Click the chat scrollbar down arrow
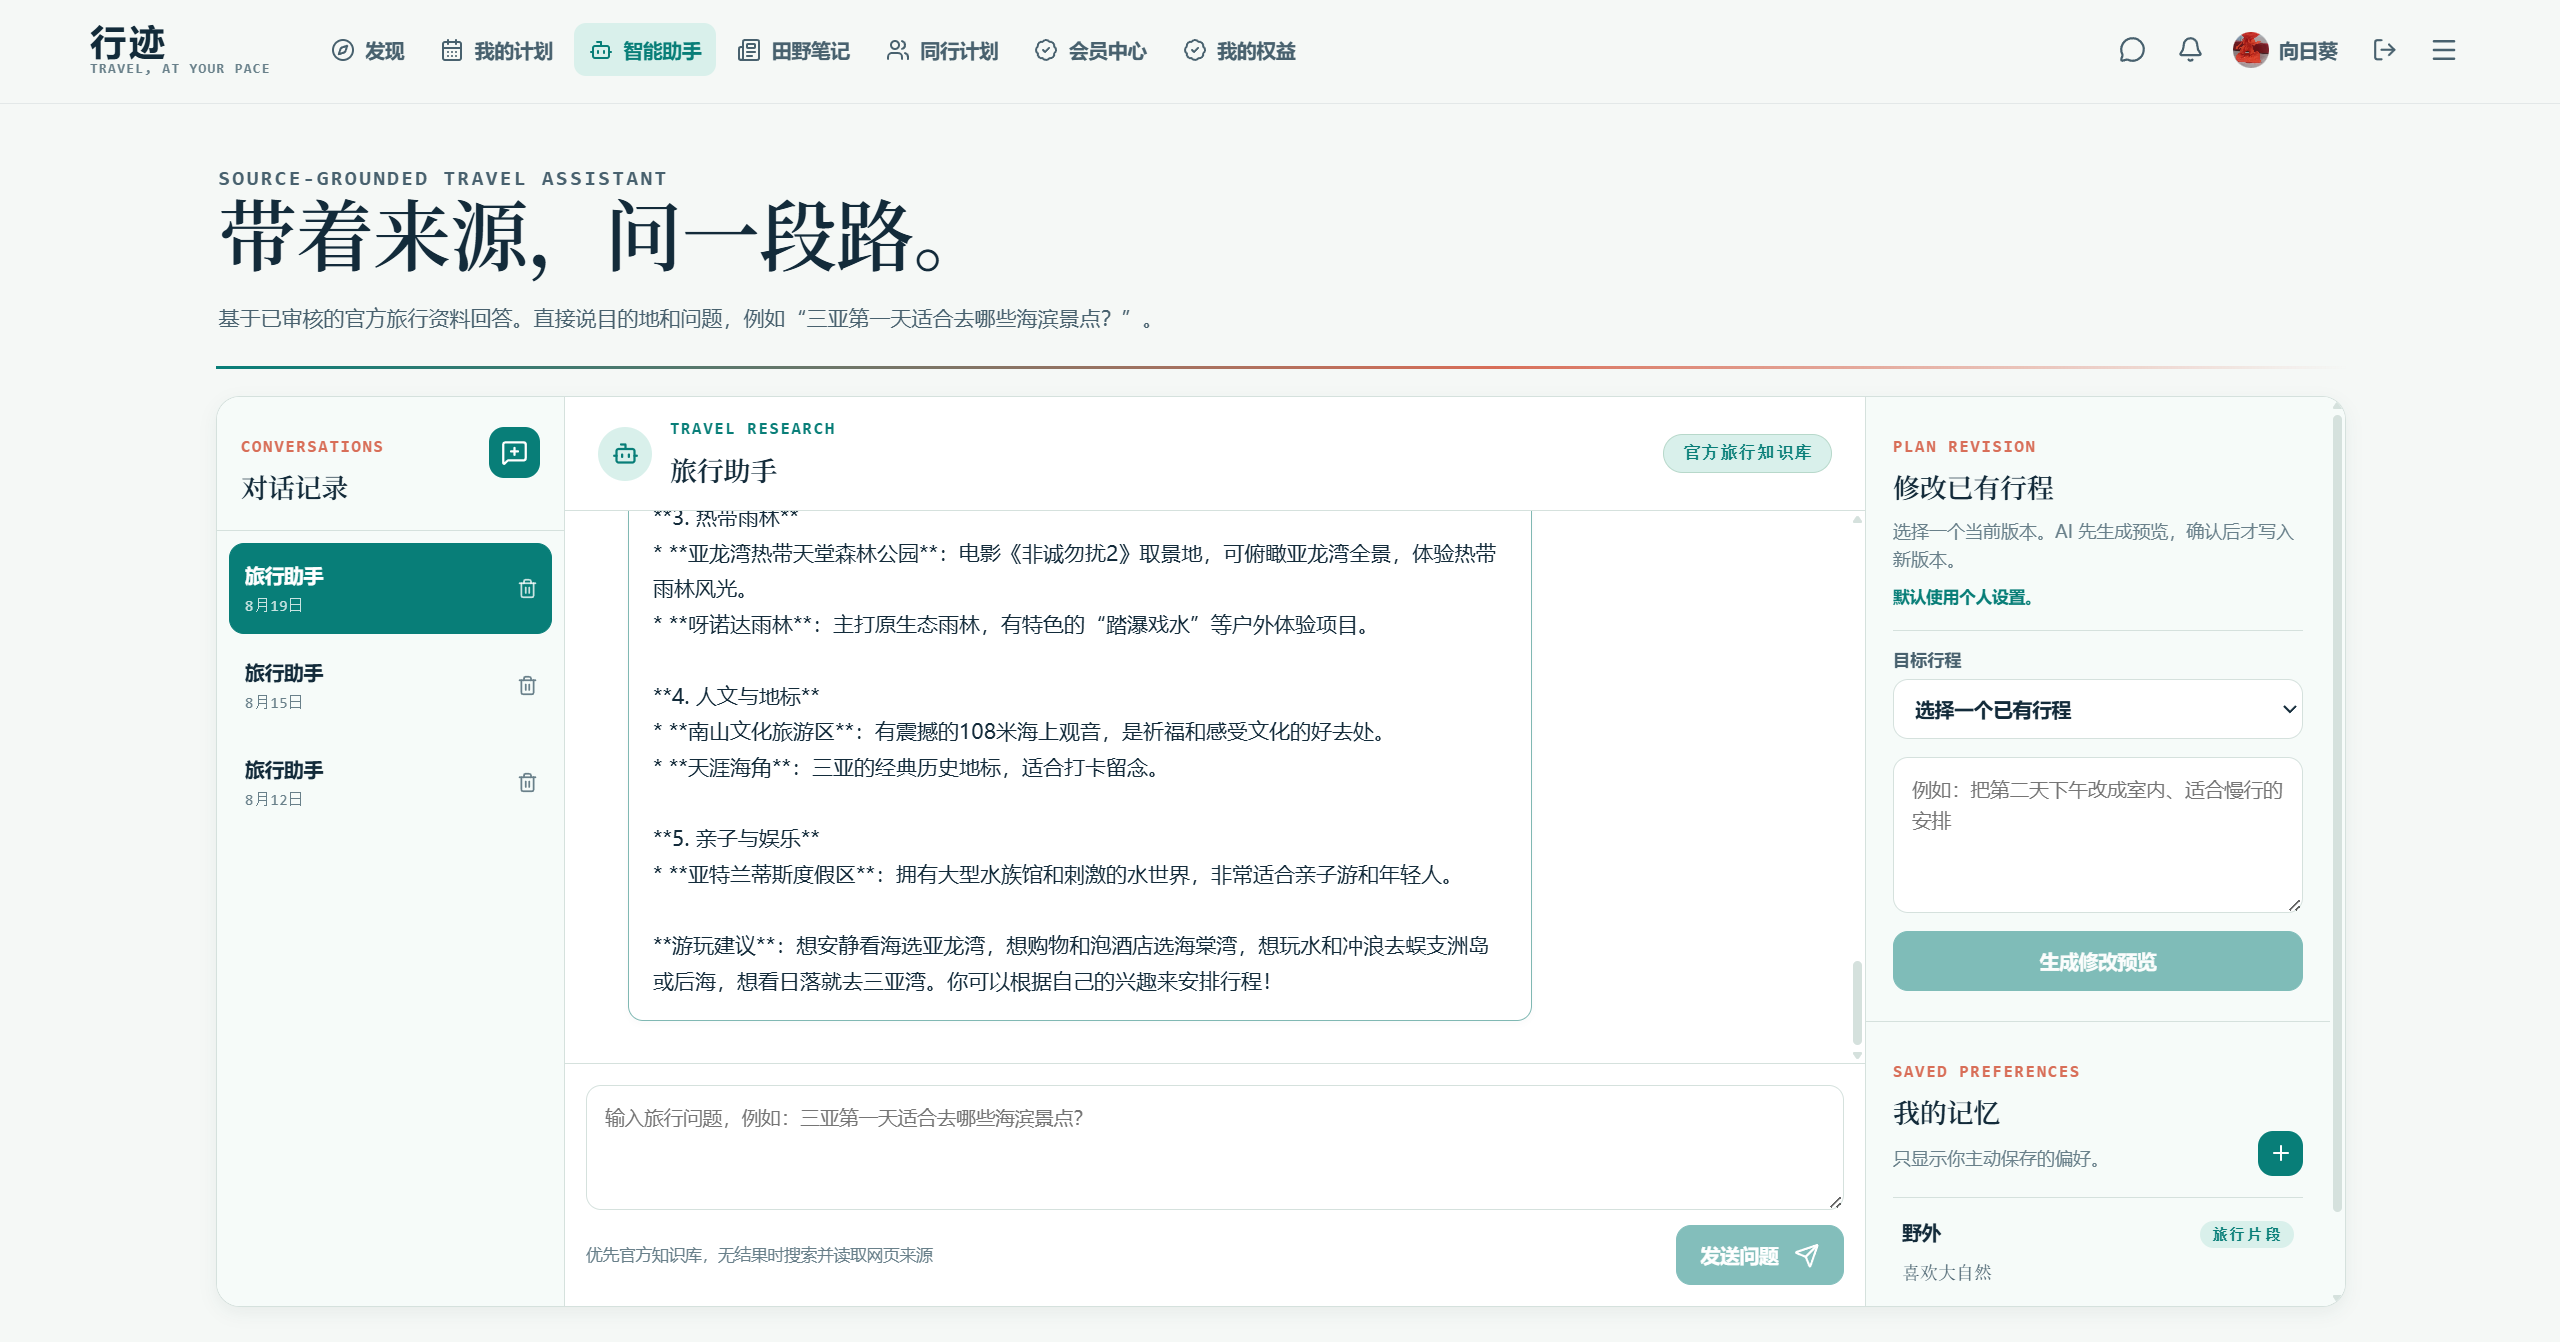 pos(1857,1056)
